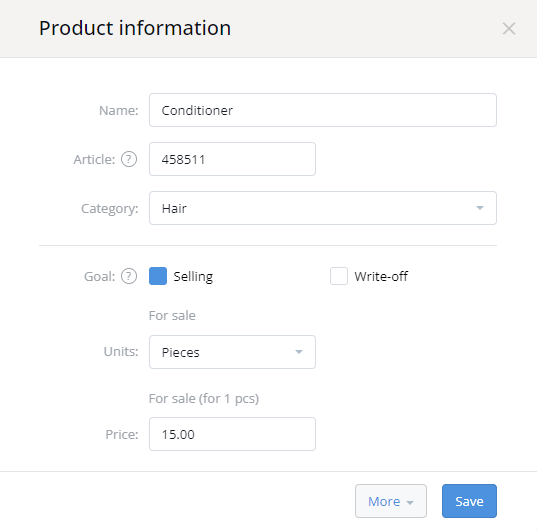Click the Units dropdown arrow icon
This screenshot has width=537, height=530.
pyautogui.click(x=299, y=352)
